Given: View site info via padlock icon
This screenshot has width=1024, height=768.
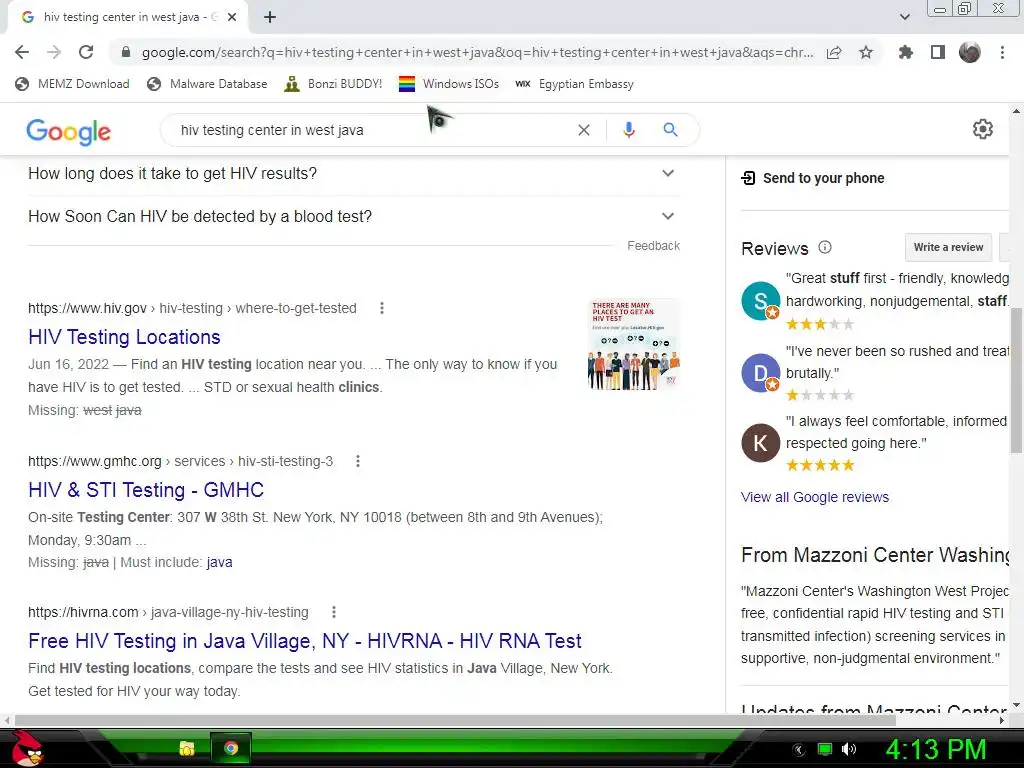Looking at the screenshot, I should pyautogui.click(x=127, y=52).
